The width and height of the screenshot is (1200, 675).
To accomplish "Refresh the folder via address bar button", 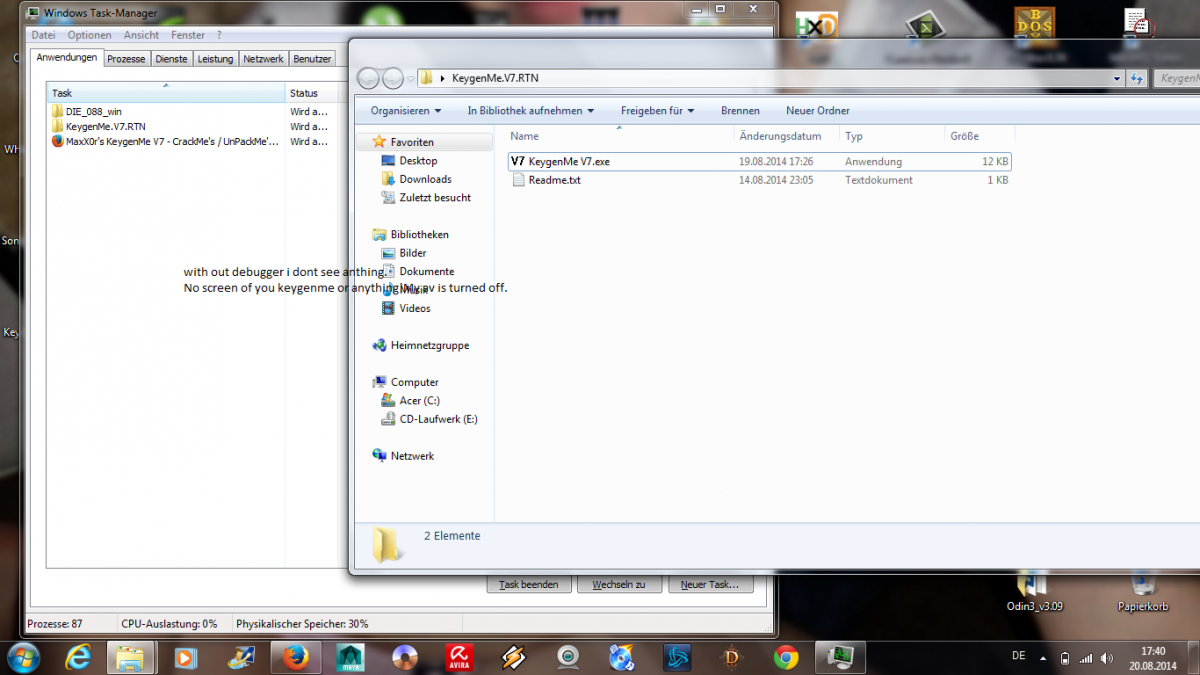I will [1136, 78].
